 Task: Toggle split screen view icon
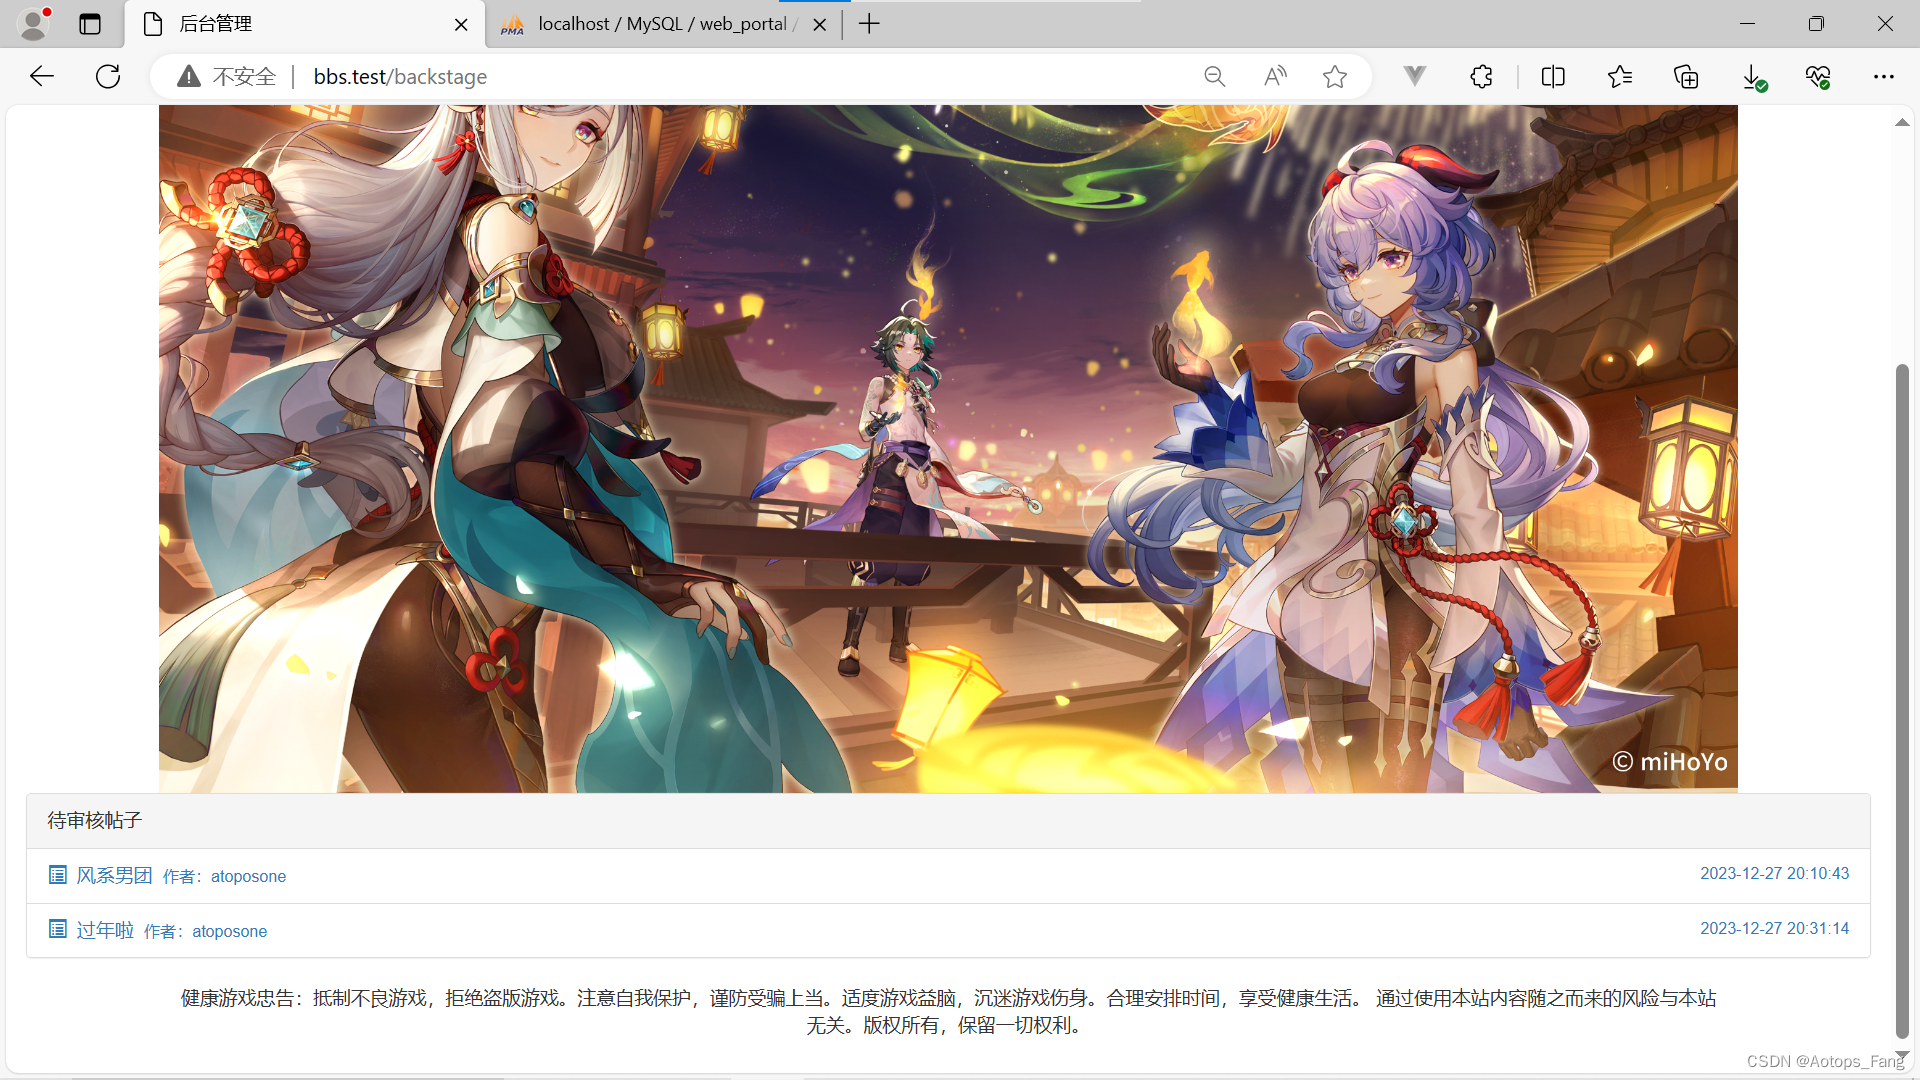[1553, 77]
